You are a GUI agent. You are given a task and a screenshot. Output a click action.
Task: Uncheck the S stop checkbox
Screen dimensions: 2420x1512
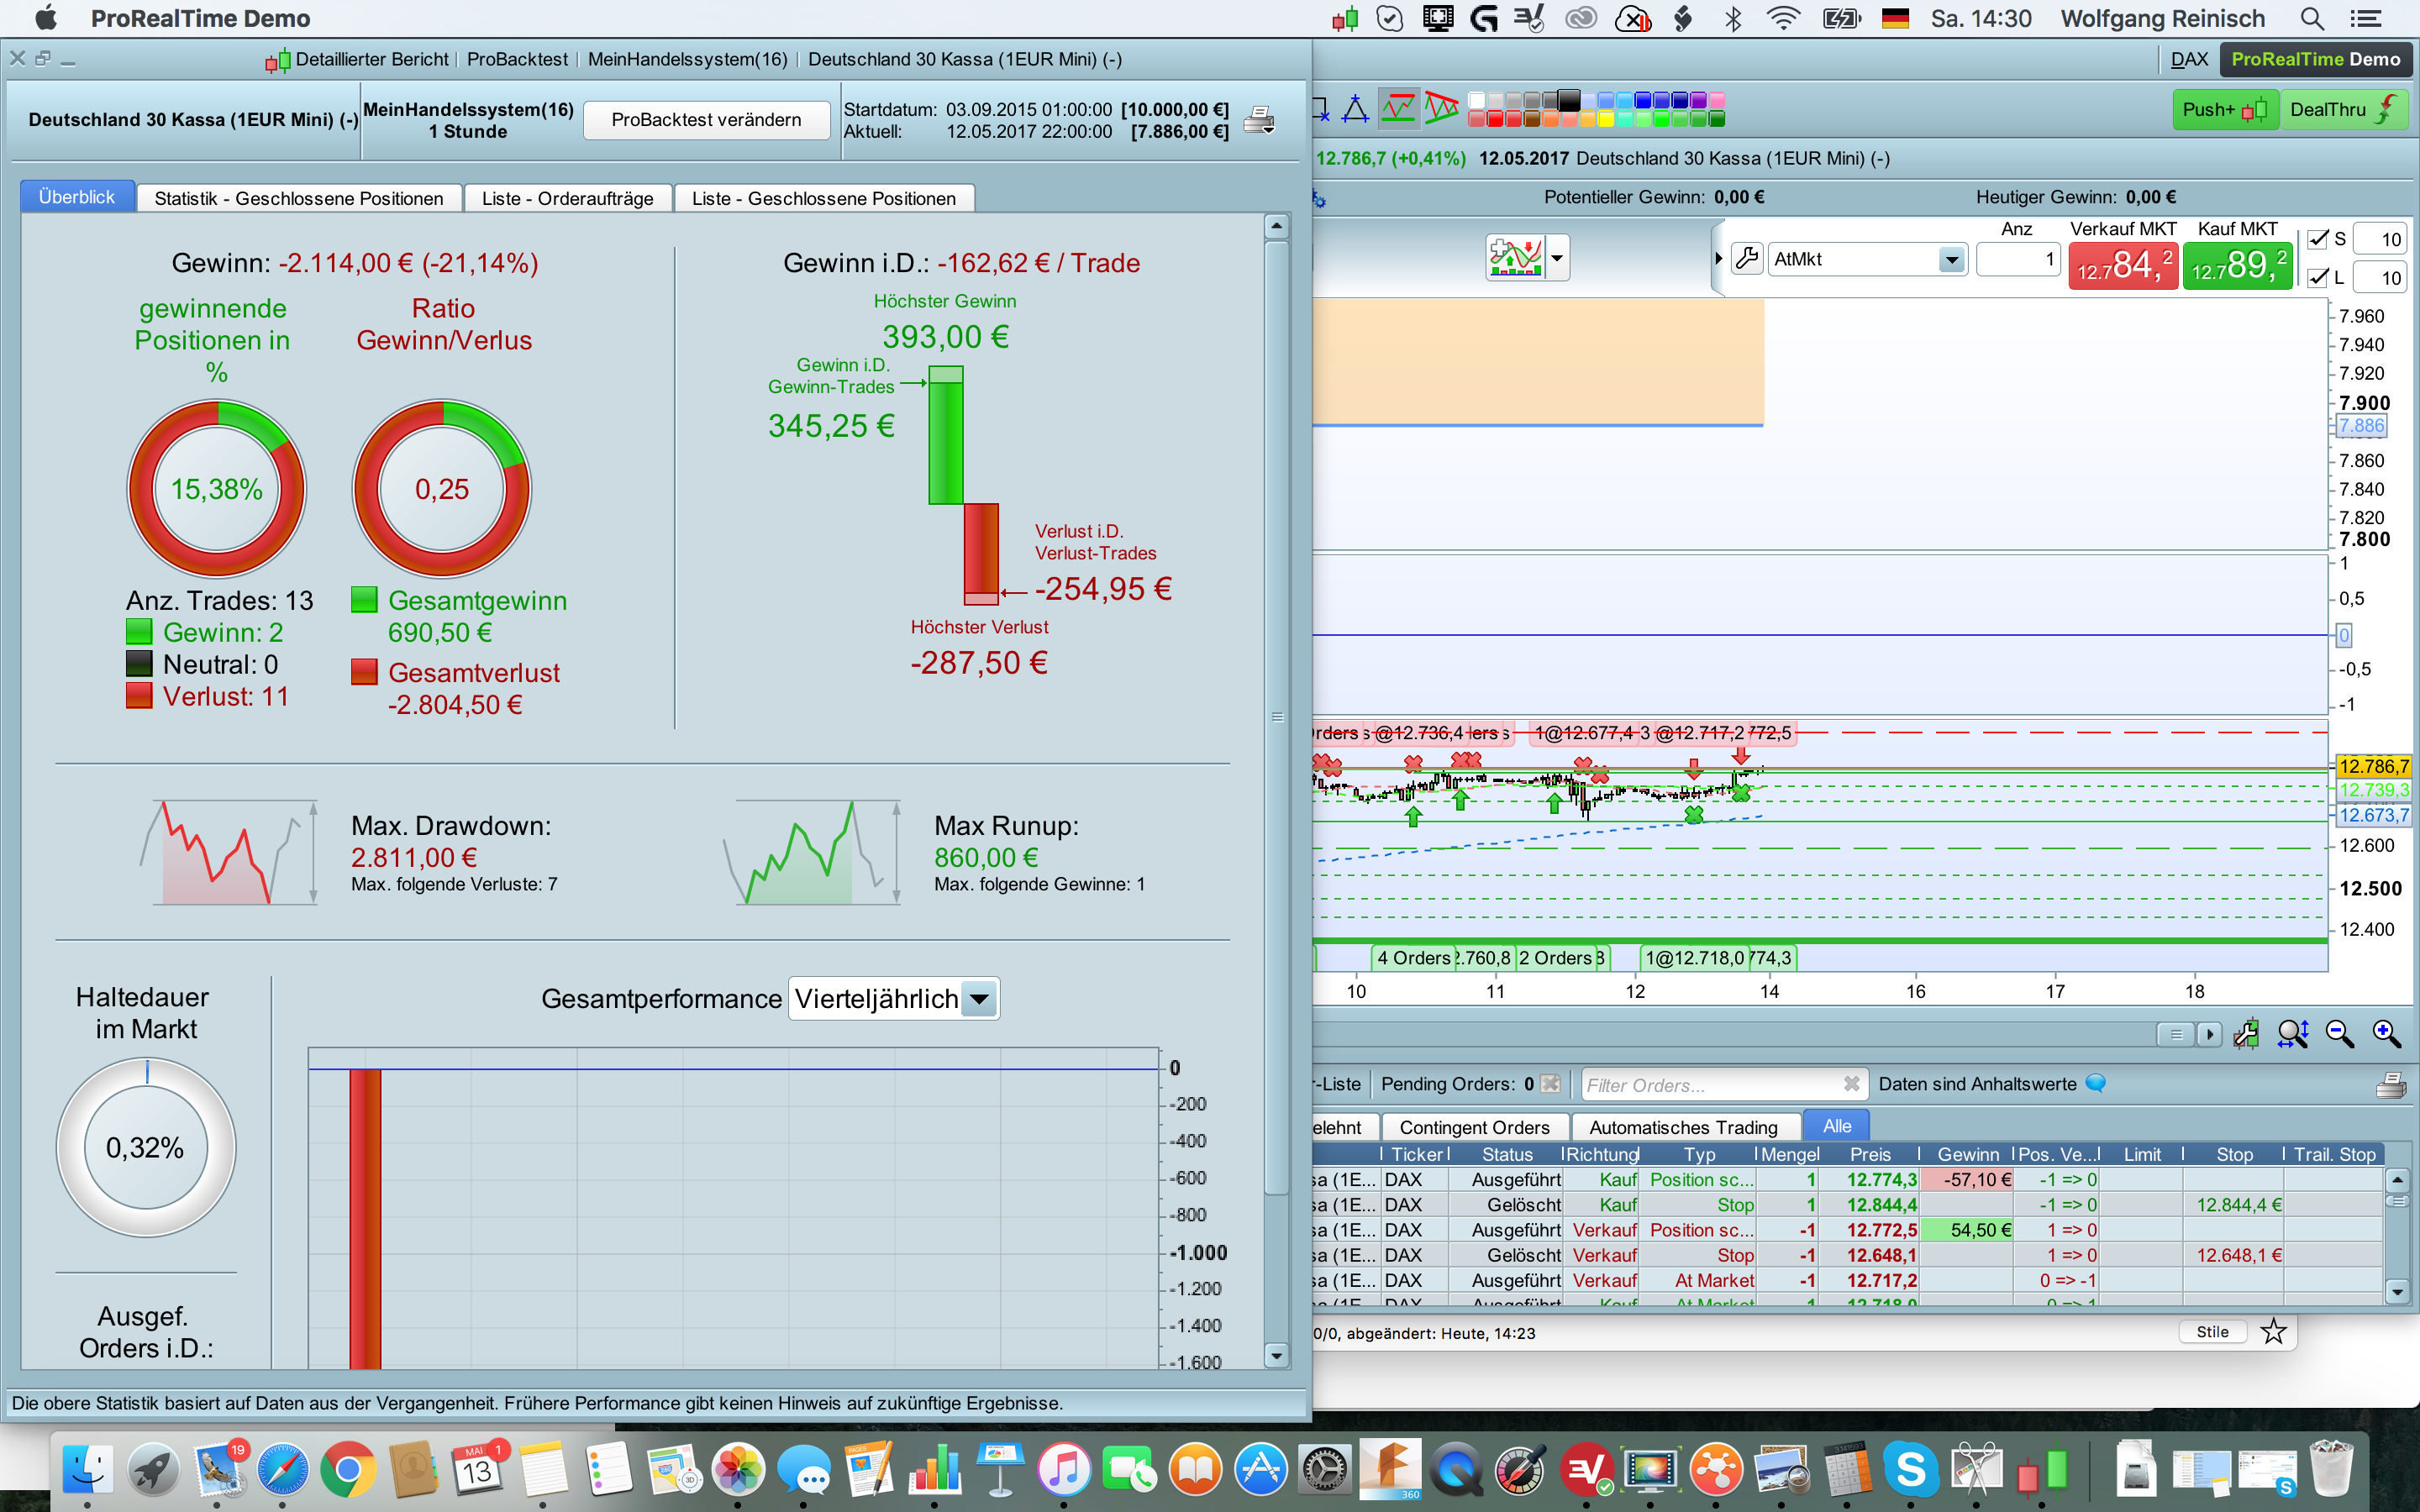[2317, 239]
